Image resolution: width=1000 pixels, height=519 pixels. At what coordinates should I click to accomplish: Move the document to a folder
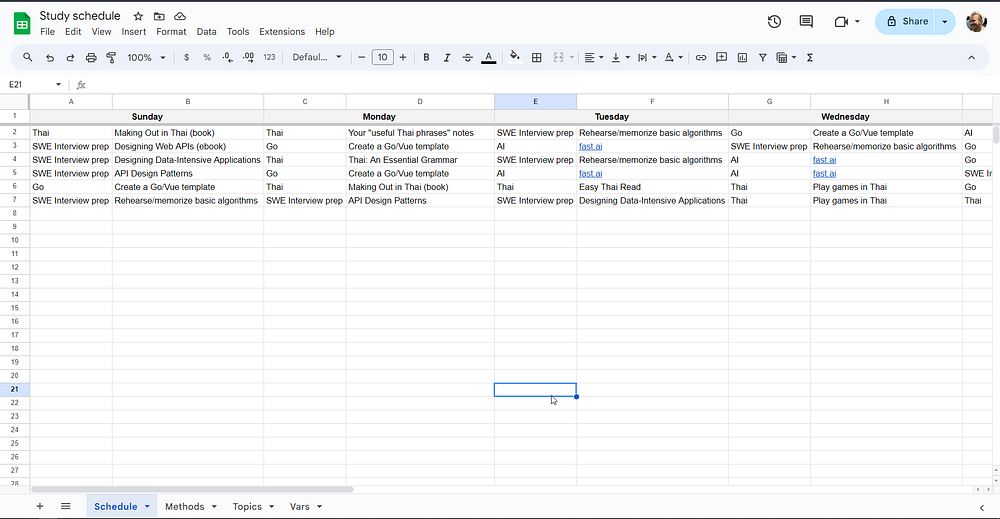(159, 16)
